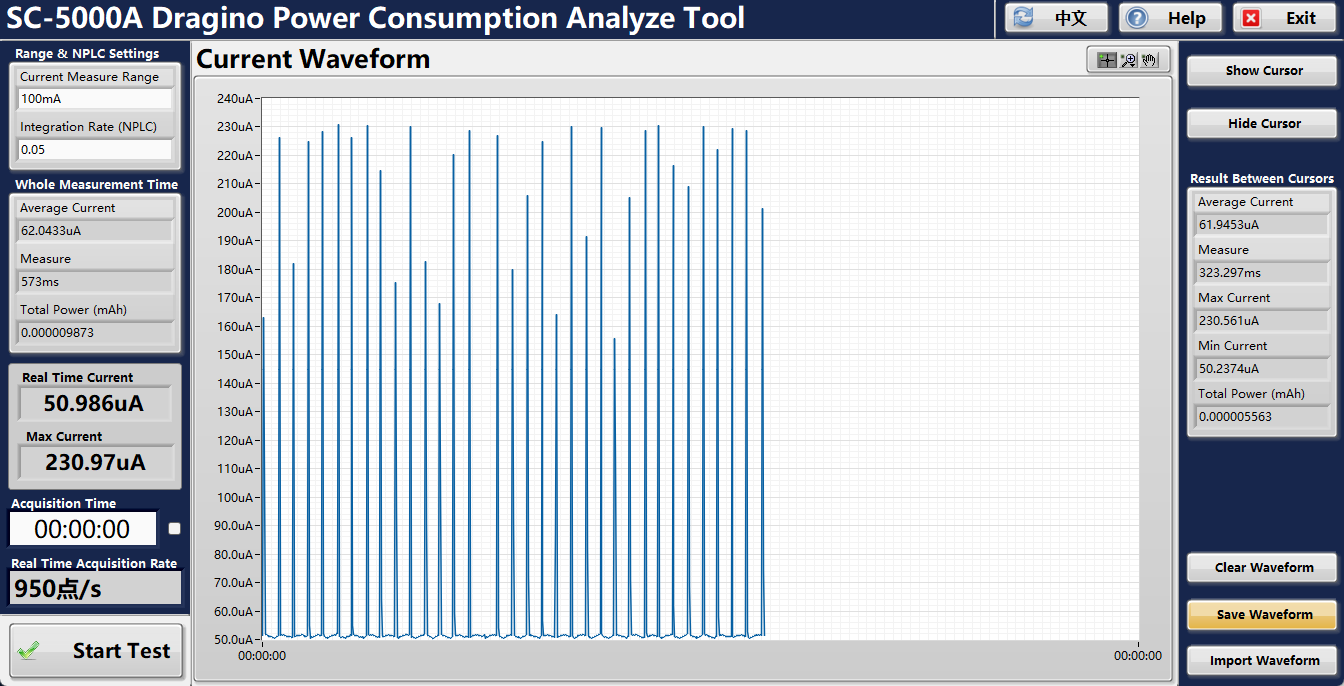Click cursor Average Current value 61.9453uA

(1262, 225)
